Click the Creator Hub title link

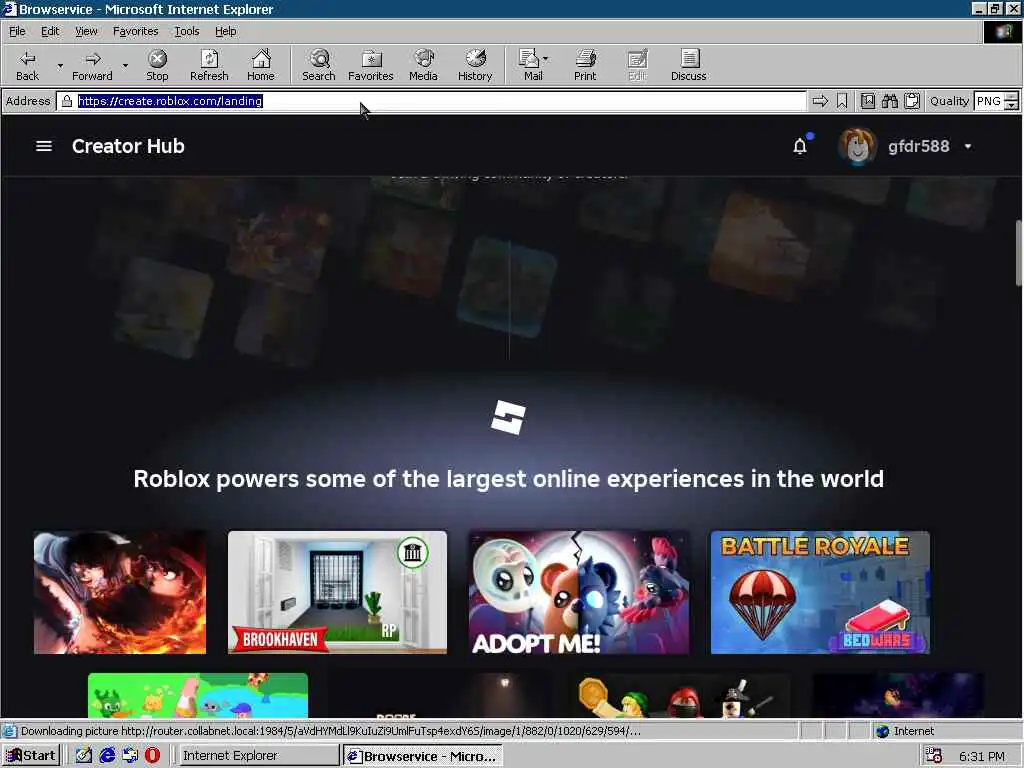coord(128,146)
